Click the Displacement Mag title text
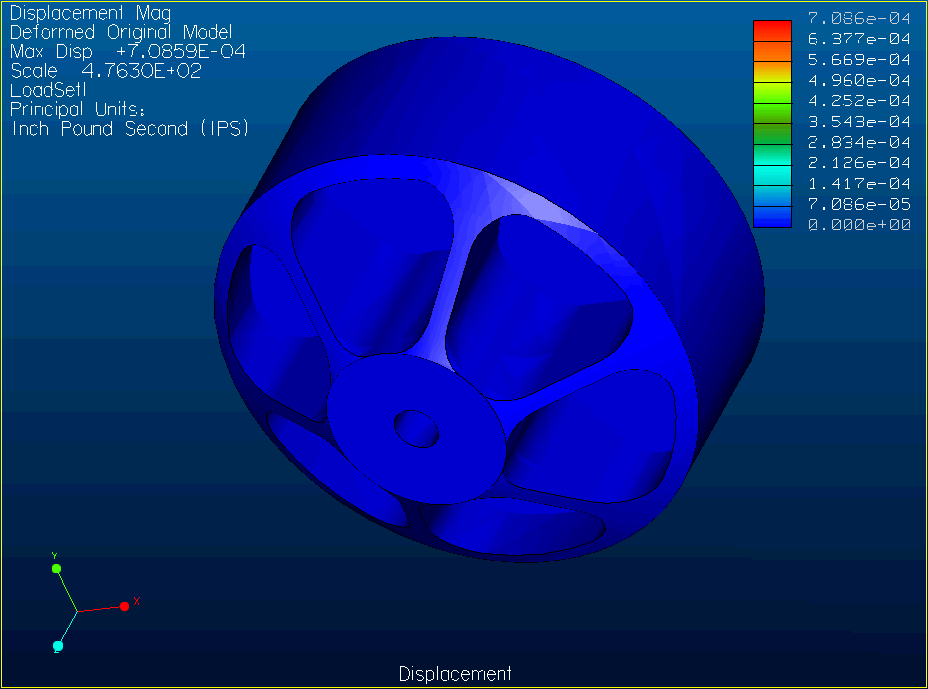This screenshot has width=928, height=689. 90,14
